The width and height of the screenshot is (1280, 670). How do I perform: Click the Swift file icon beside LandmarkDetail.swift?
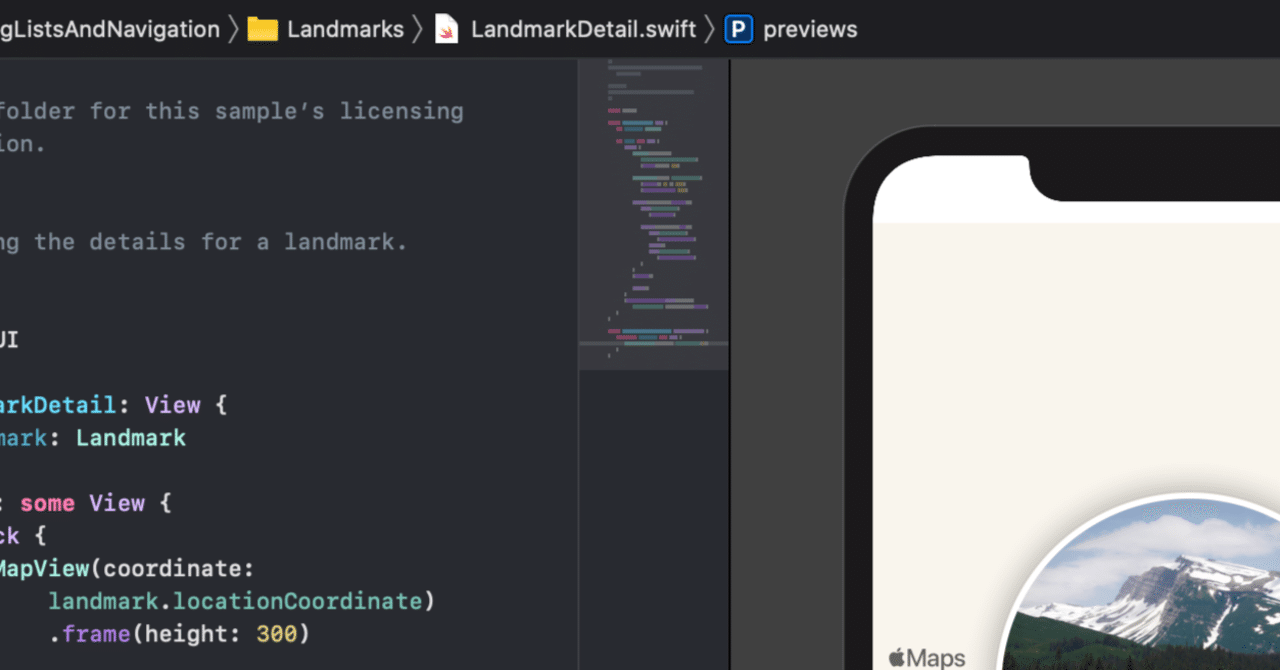click(444, 29)
